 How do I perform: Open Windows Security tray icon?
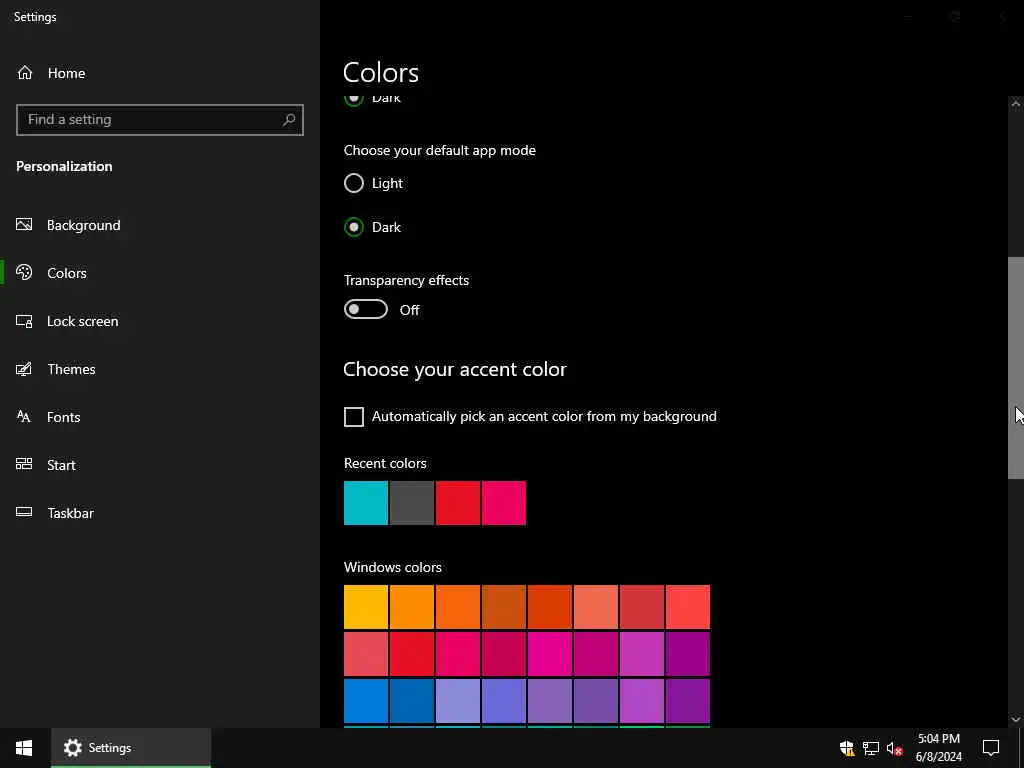click(847, 748)
